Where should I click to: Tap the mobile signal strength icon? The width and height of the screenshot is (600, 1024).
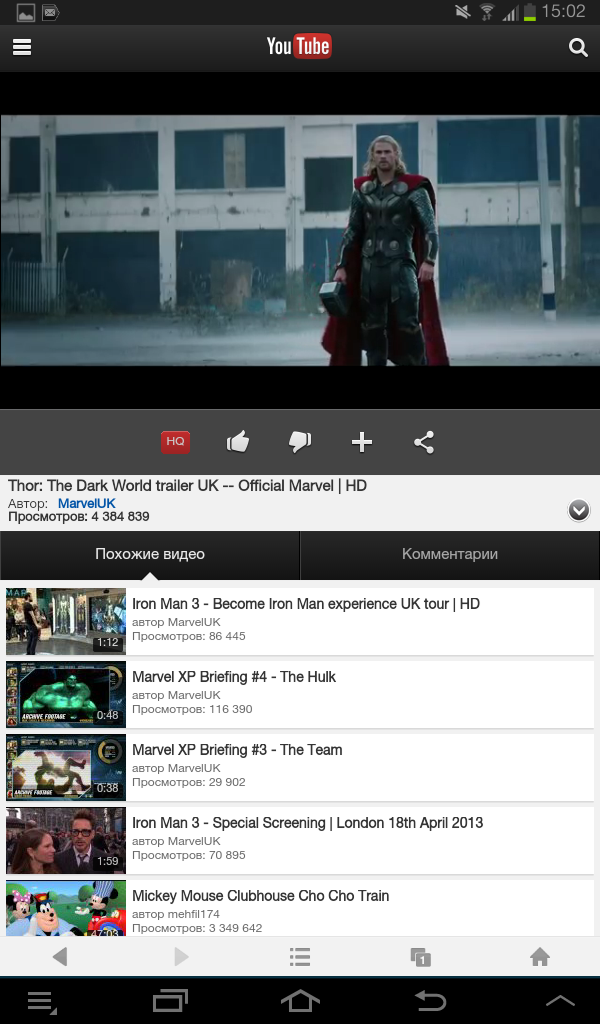pyautogui.click(x=510, y=12)
